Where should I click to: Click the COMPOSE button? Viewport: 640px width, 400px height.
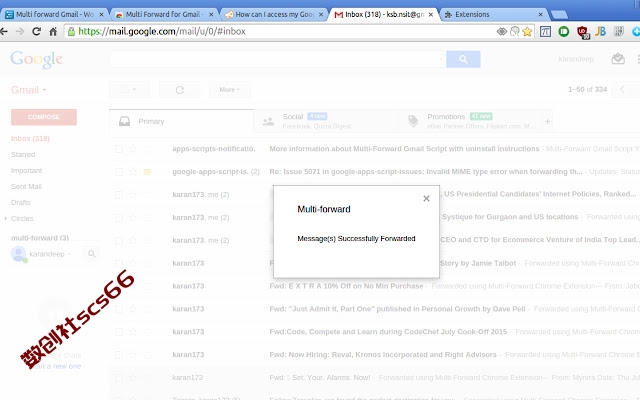click(x=44, y=117)
